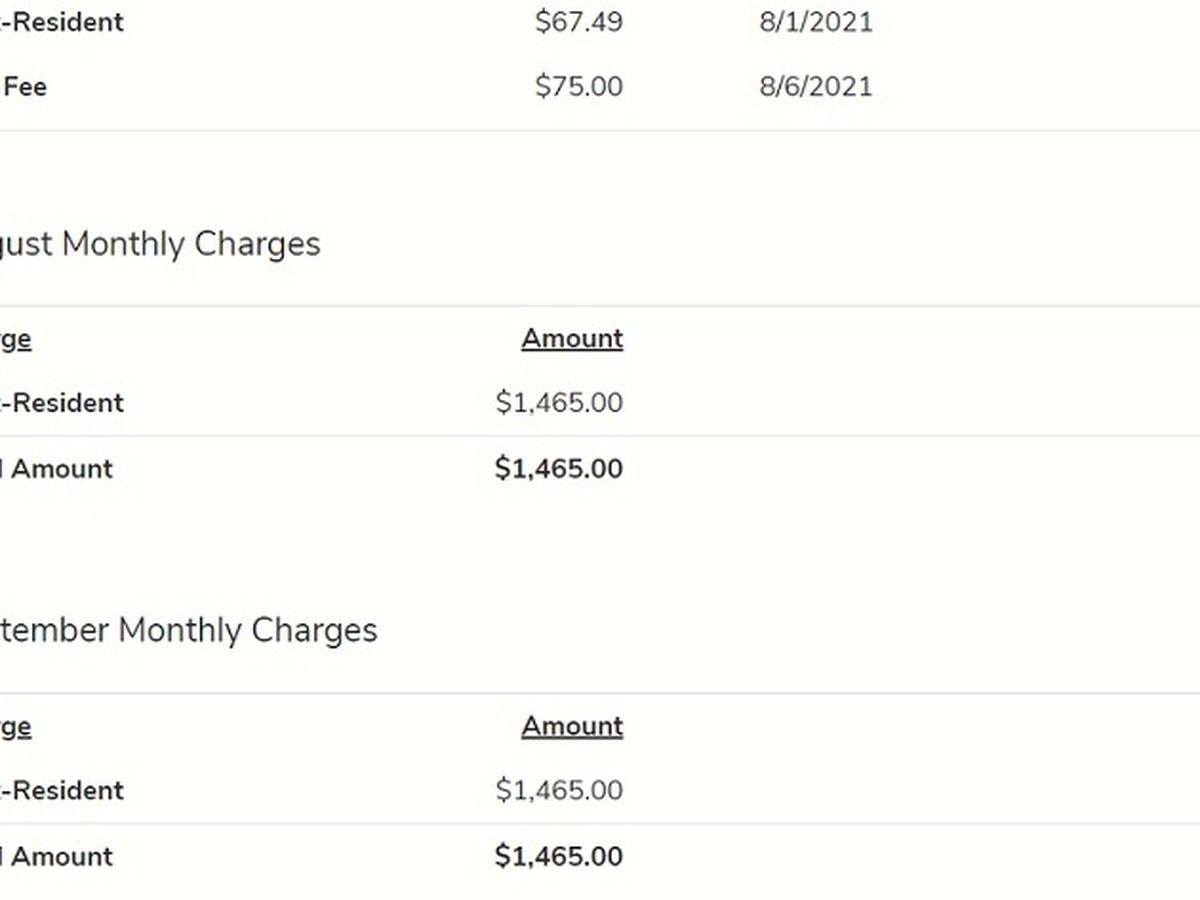The width and height of the screenshot is (1200, 900).
Task: Click the September Monthly Charges heading
Action: (188, 630)
